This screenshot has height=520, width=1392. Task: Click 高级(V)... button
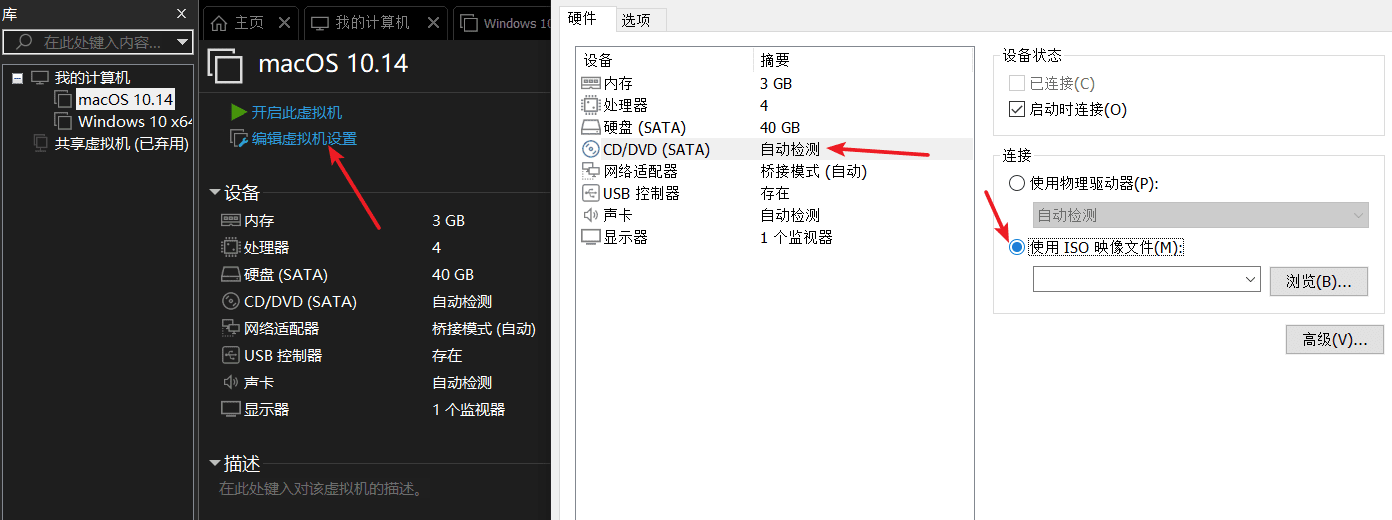coord(1334,340)
